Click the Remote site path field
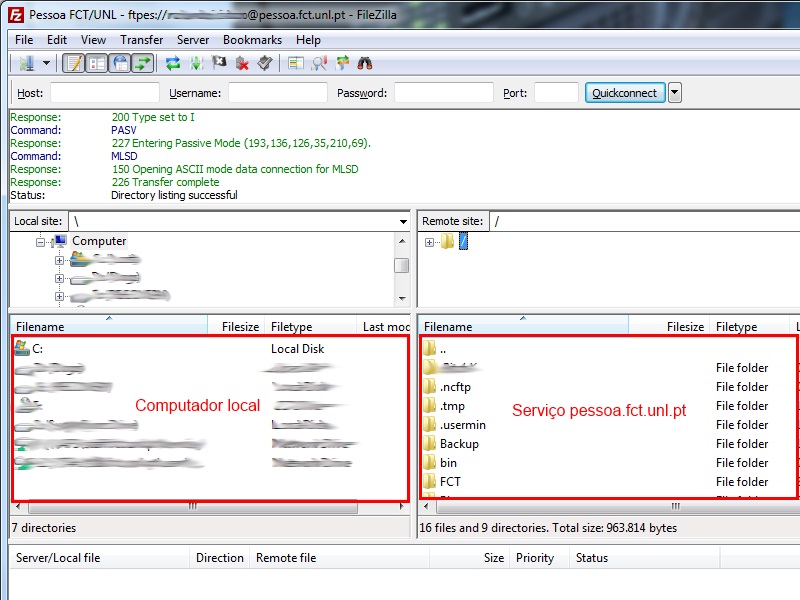The width and height of the screenshot is (800, 600). click(x=644, y=221)
